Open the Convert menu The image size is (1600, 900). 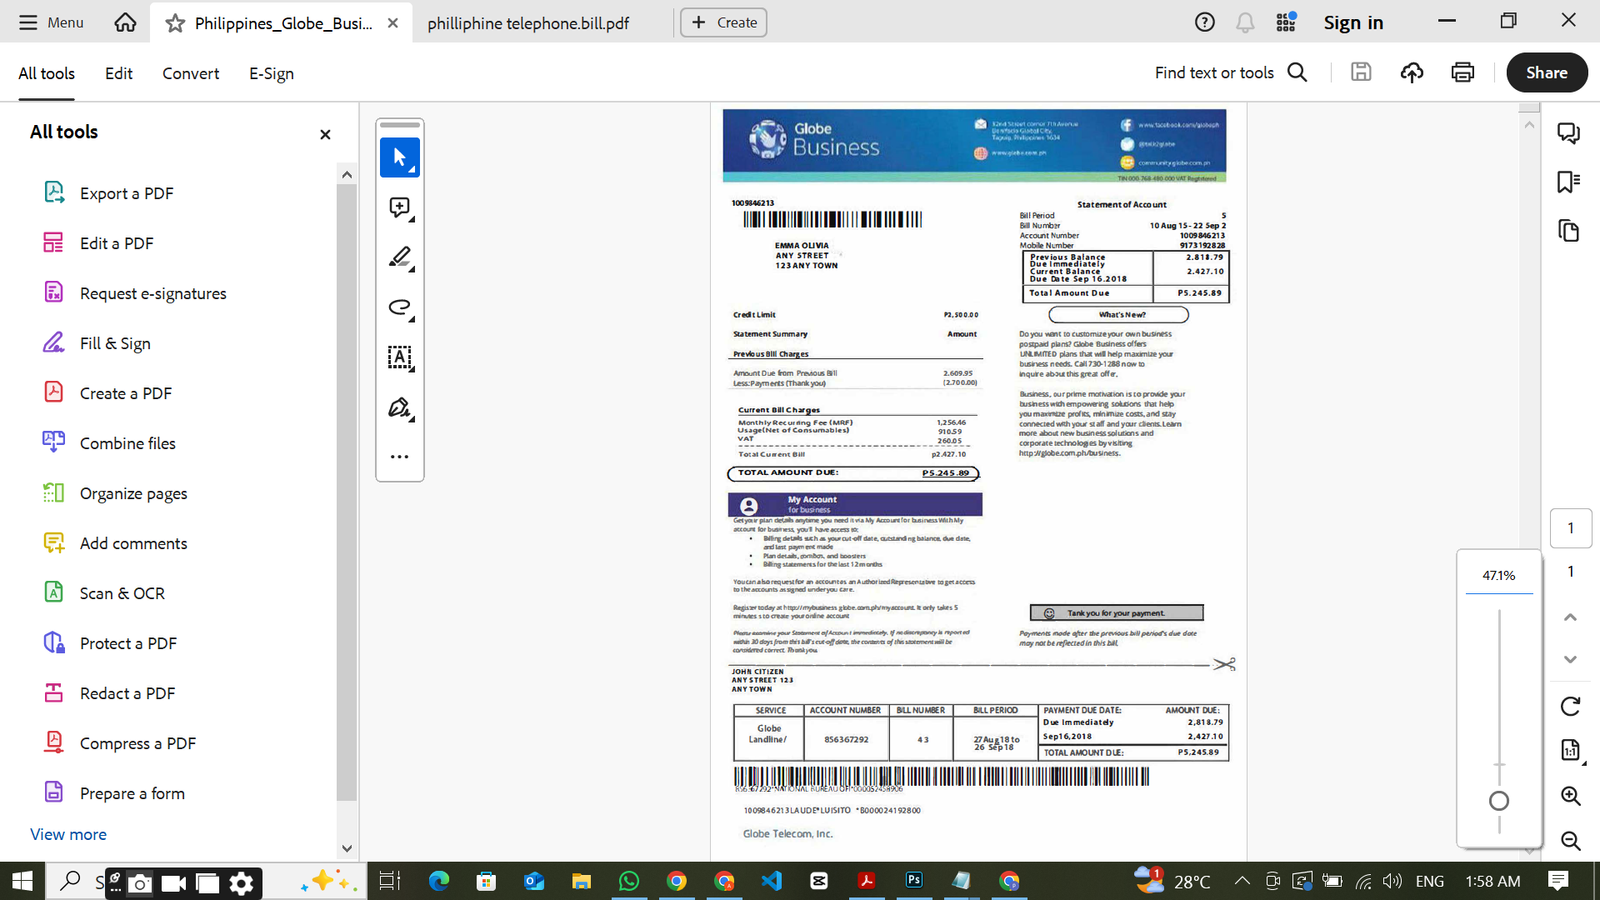190,73
